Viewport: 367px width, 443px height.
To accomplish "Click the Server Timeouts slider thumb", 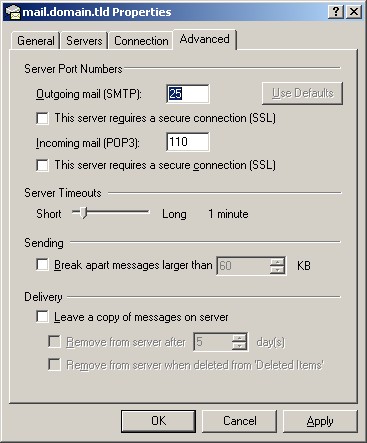I will 84,212.
